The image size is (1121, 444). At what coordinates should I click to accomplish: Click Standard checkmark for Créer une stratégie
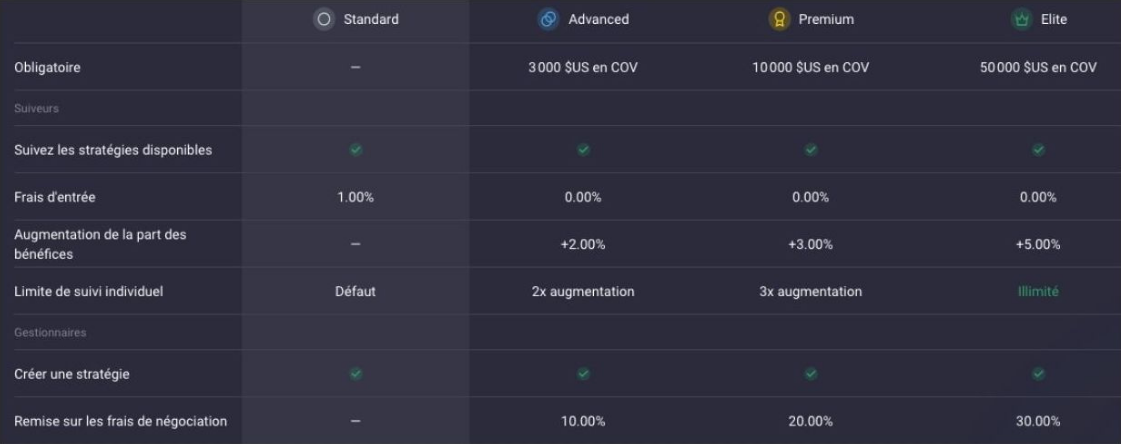(355, 374)
